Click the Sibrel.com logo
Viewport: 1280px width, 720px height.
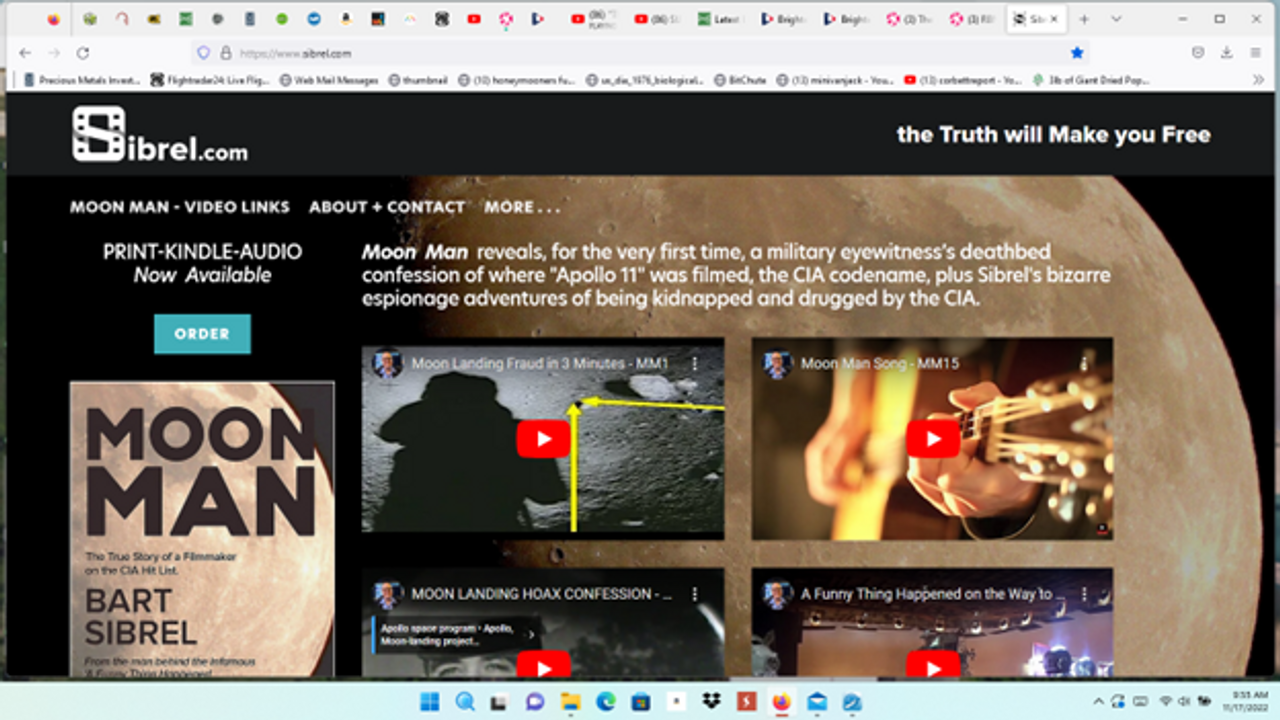pos(160,135)
